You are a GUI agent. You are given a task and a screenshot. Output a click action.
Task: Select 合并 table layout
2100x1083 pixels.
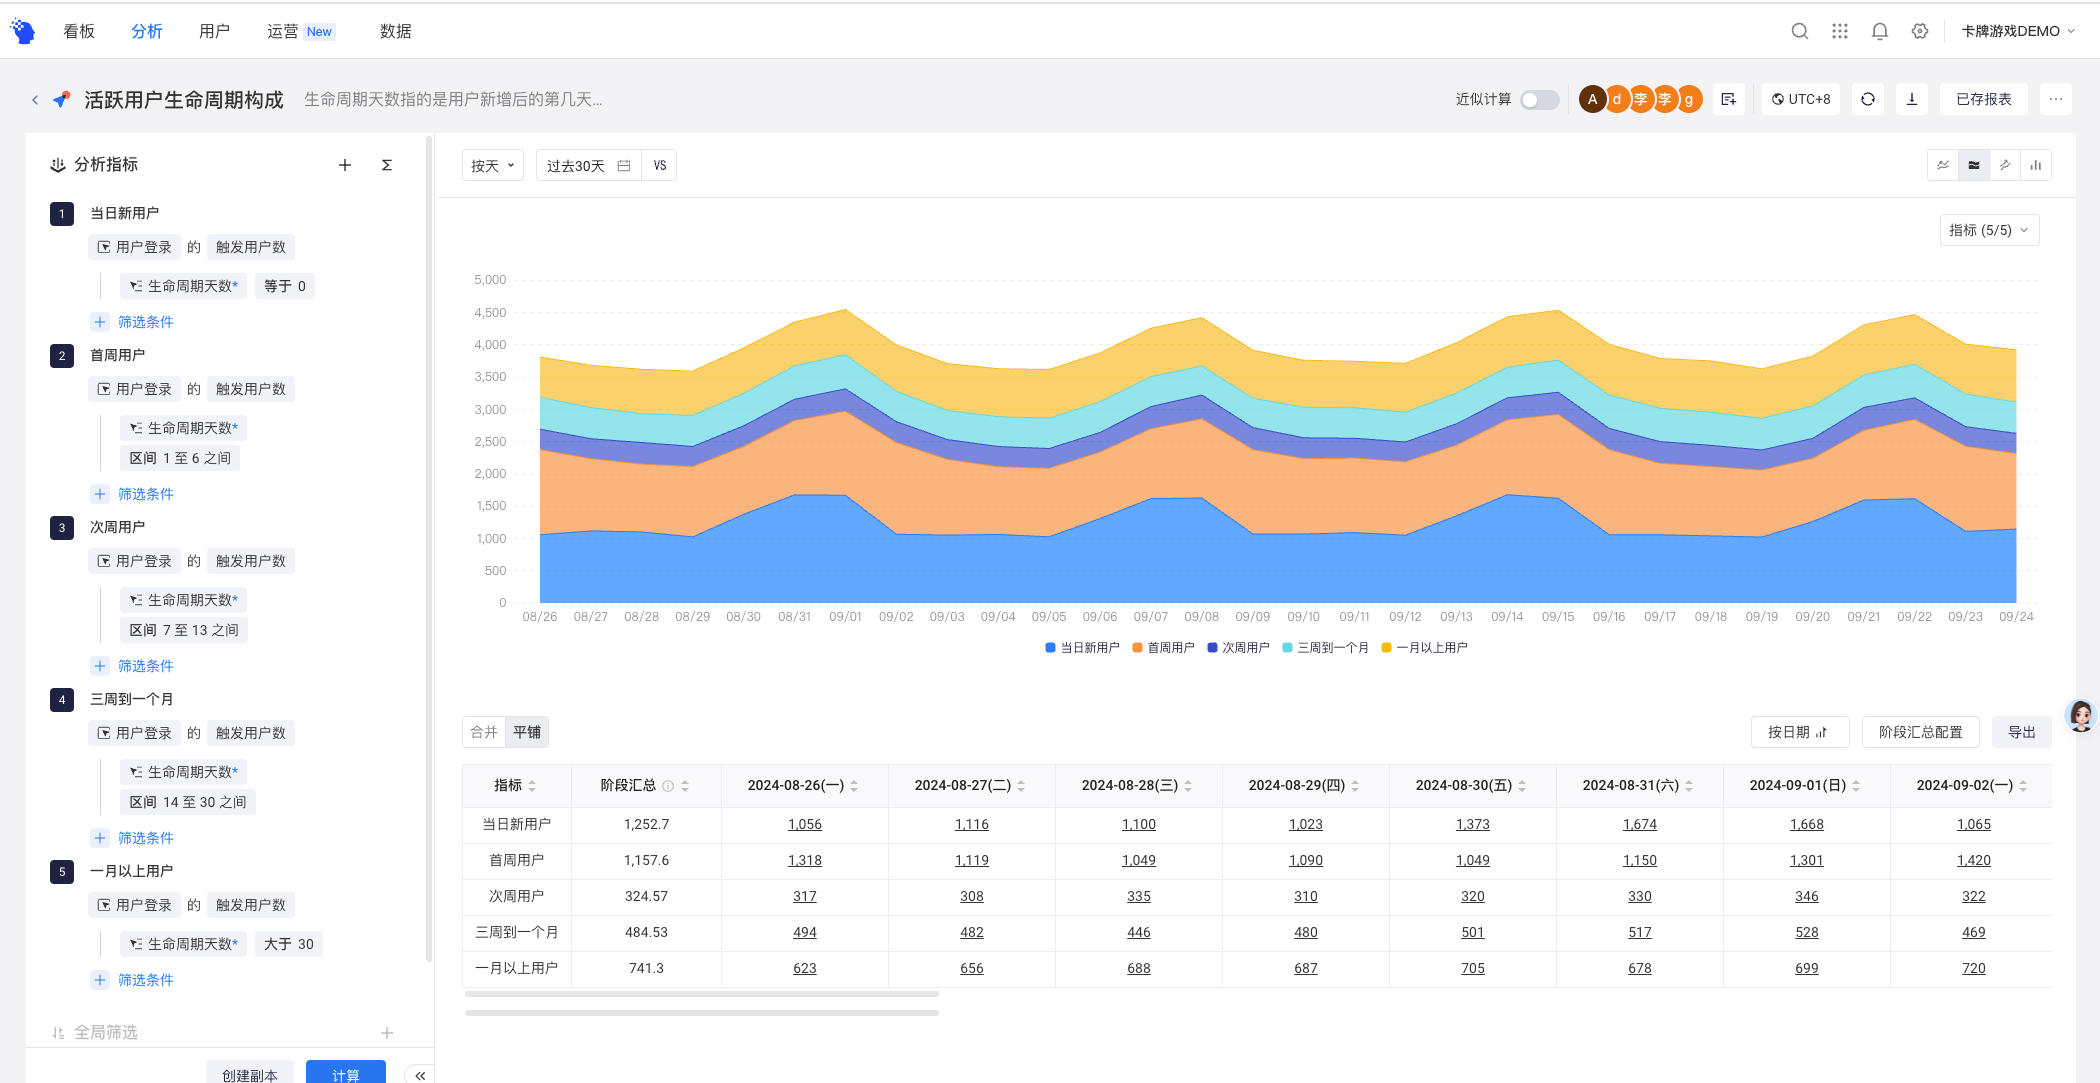click(x=484, y=732)
